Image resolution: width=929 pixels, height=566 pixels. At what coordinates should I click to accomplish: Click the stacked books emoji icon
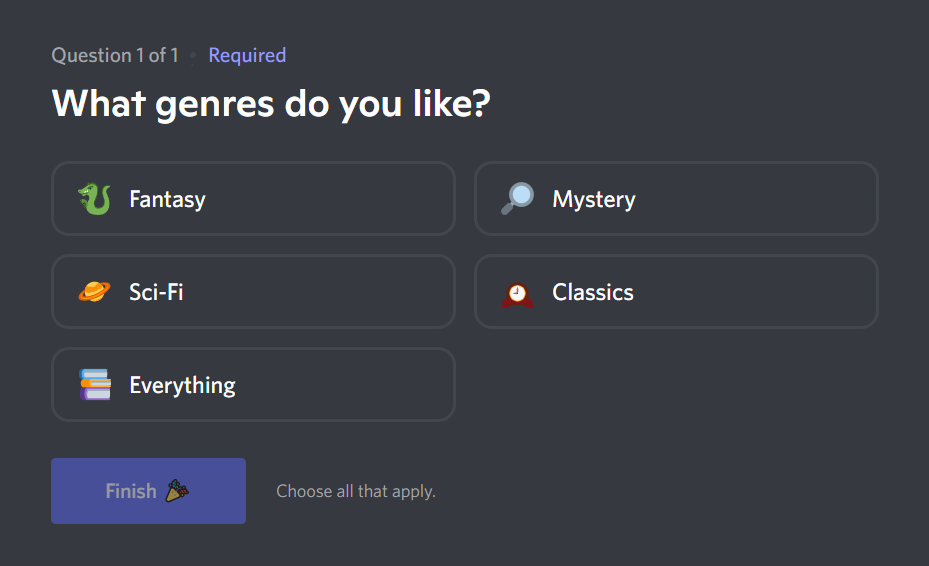tap(94, 385)
